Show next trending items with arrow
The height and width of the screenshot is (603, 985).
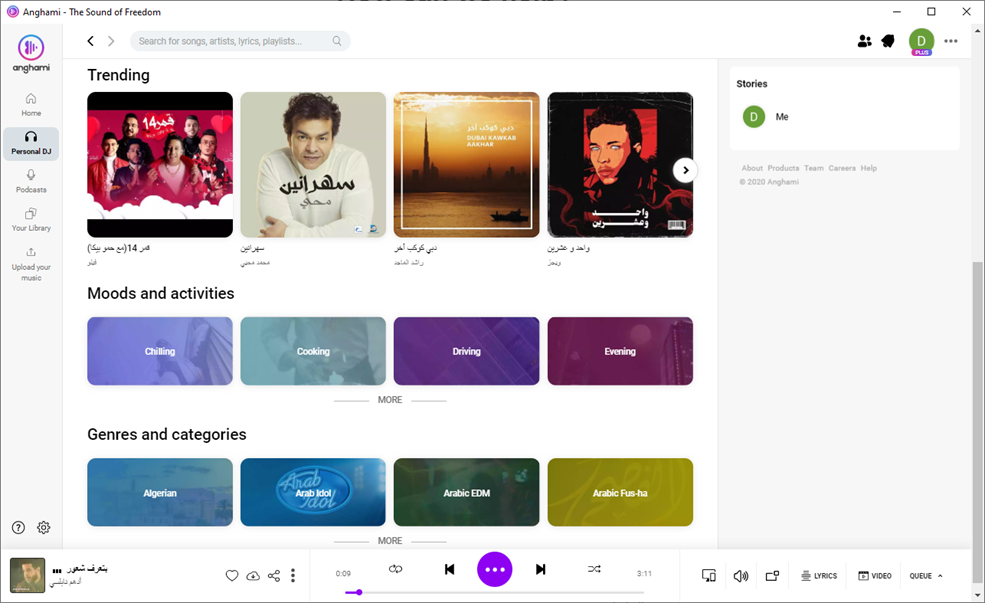tap(685, 170)
